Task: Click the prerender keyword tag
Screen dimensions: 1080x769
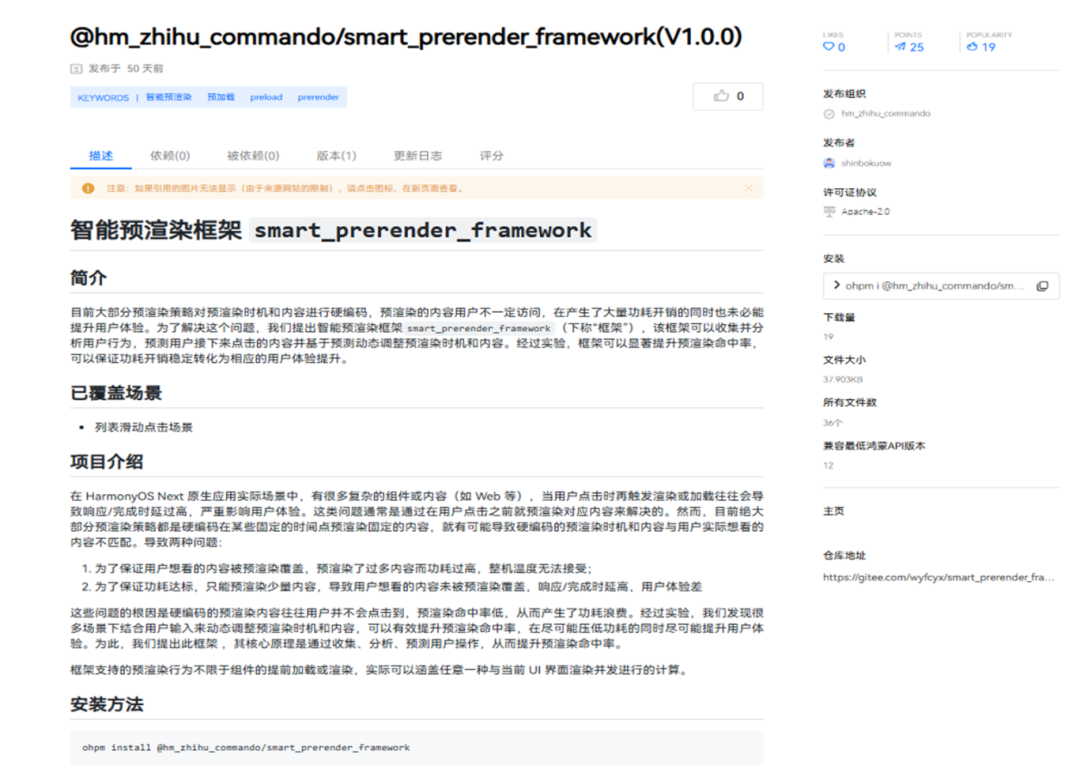Action: click(x=318, y=98)
